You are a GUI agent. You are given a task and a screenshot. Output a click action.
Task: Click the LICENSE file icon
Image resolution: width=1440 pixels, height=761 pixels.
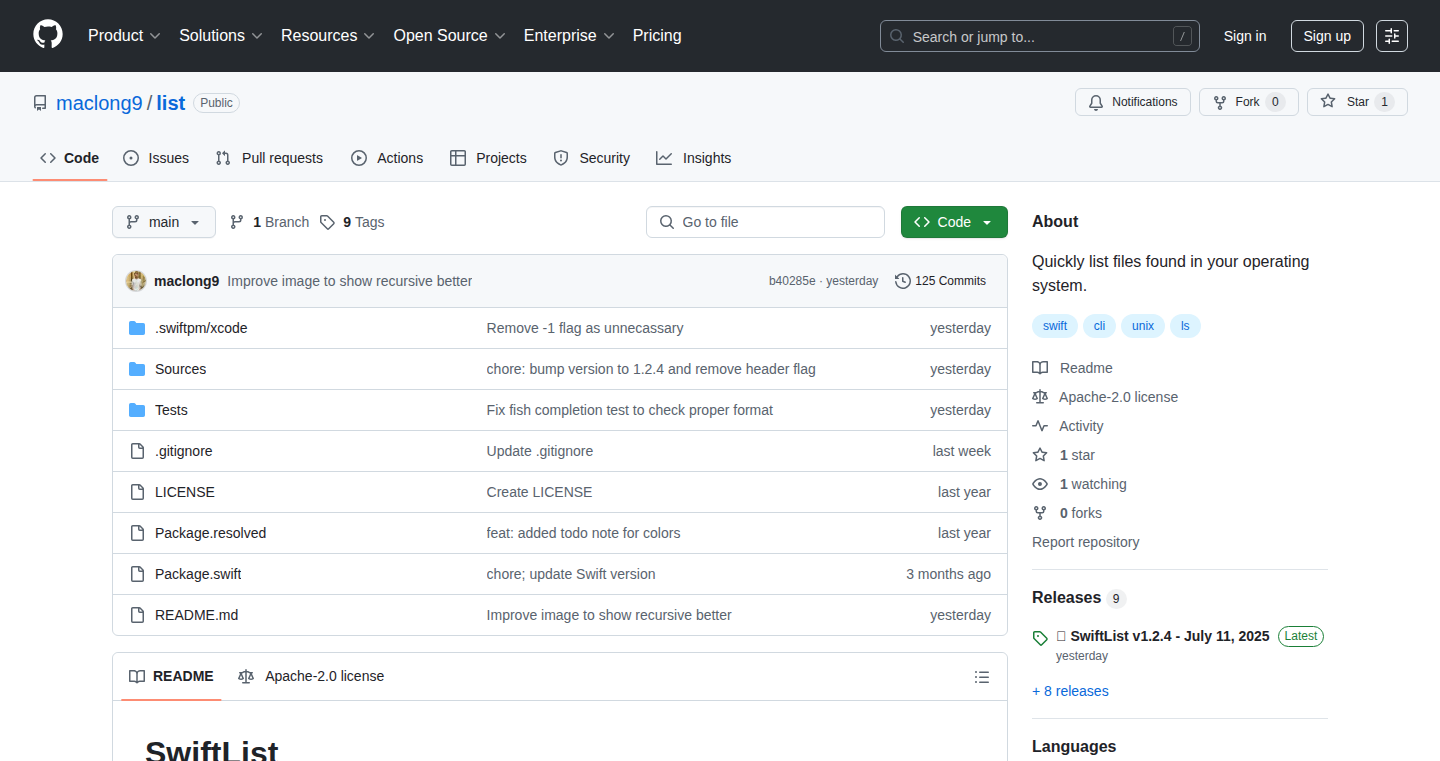point(137,492)
